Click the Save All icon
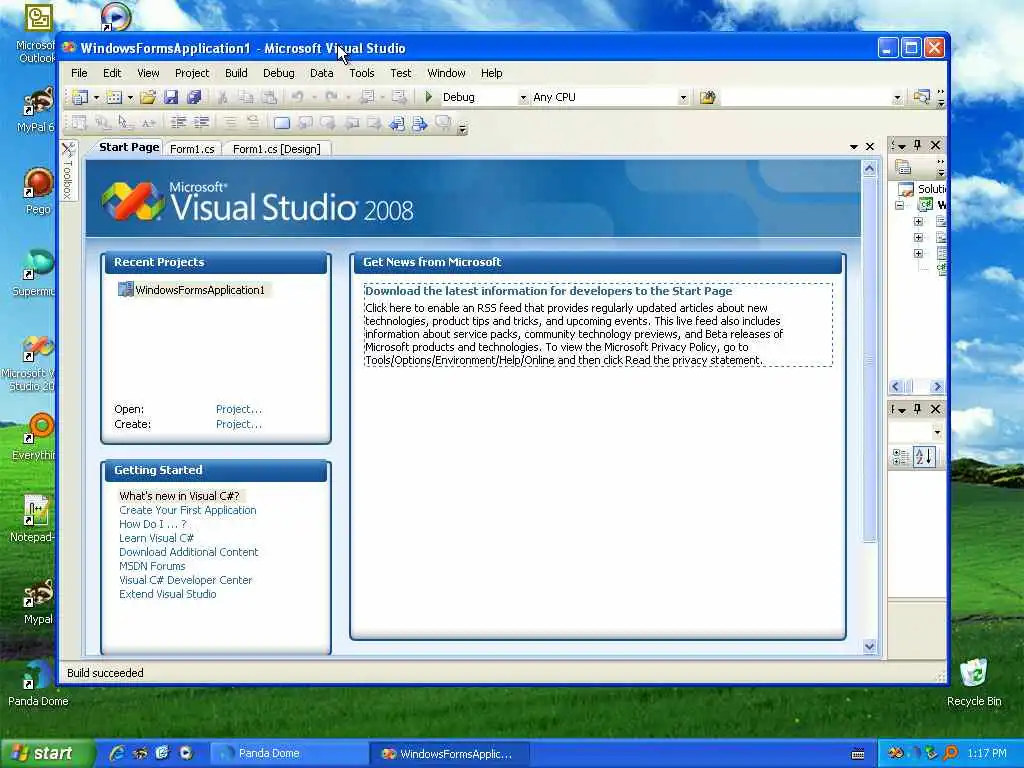Screen dimensions: 1024x768 [194, 97]
